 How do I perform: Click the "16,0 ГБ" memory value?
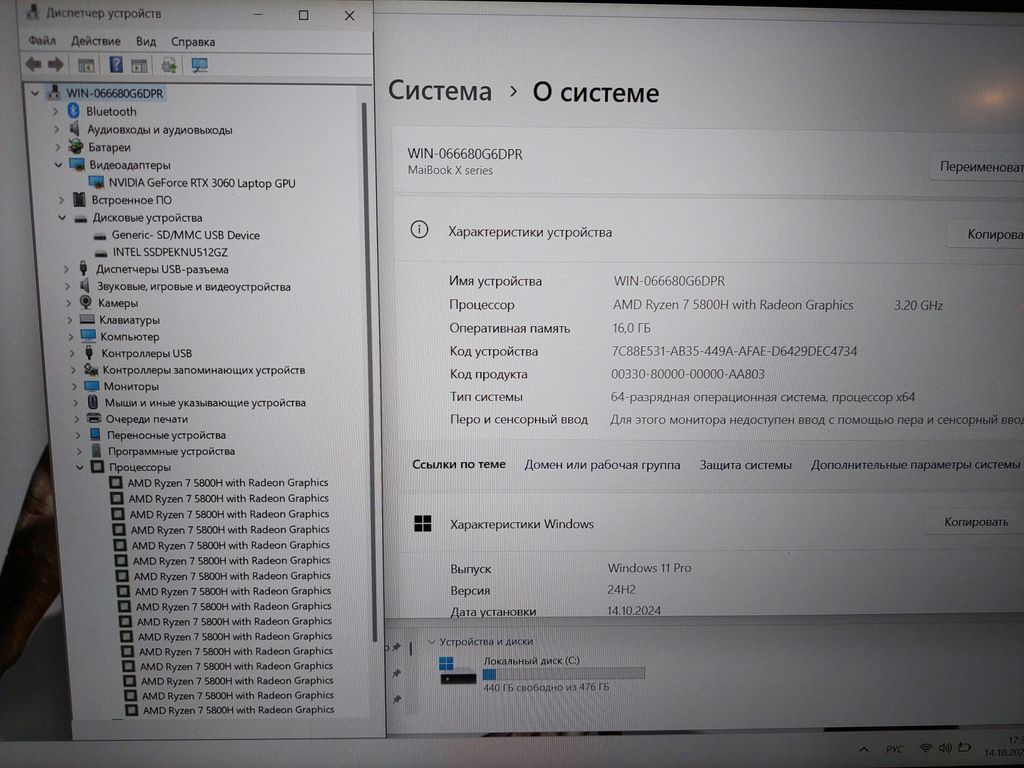631,328
